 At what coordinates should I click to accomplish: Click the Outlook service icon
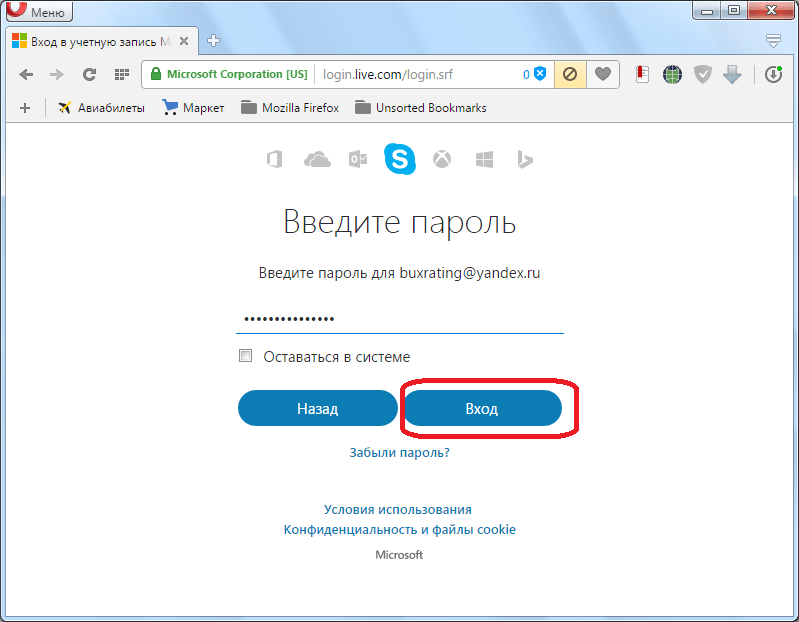point(358,159)
